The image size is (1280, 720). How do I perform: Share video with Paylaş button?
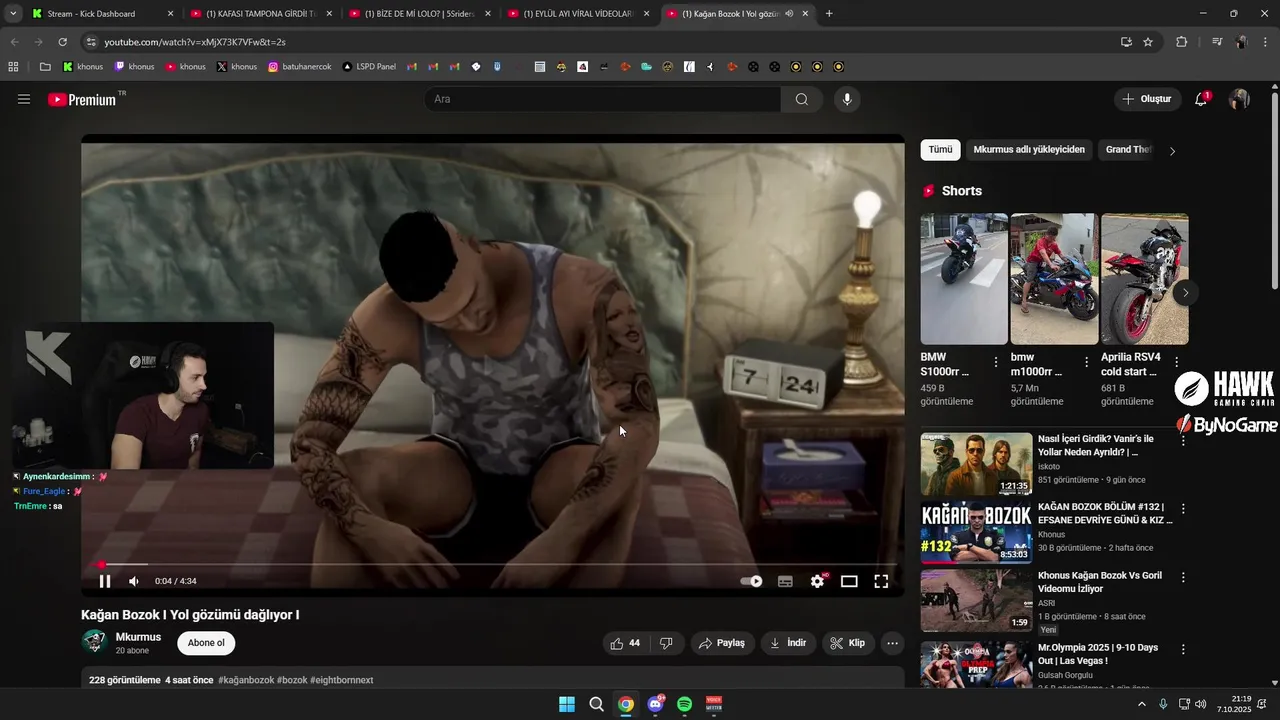722,643
